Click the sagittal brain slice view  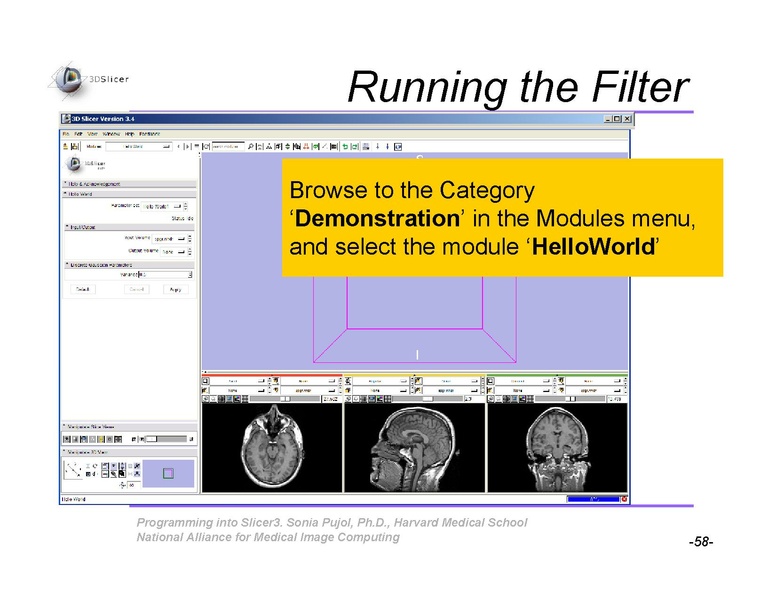click(x=415, y=448)
